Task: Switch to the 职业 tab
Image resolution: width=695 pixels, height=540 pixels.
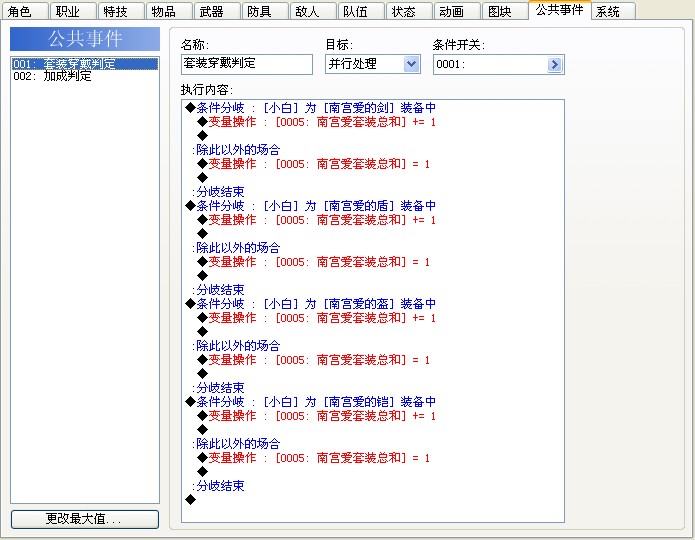Action: (x=73, y=11)
